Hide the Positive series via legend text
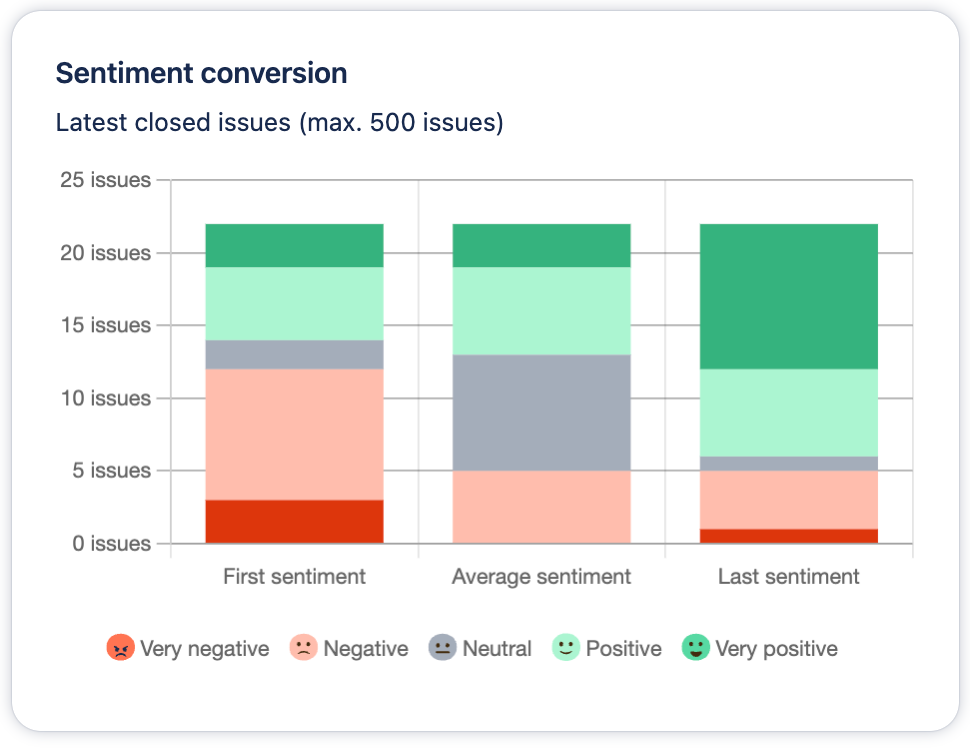 pyautogui.click(x=624, y=649)
